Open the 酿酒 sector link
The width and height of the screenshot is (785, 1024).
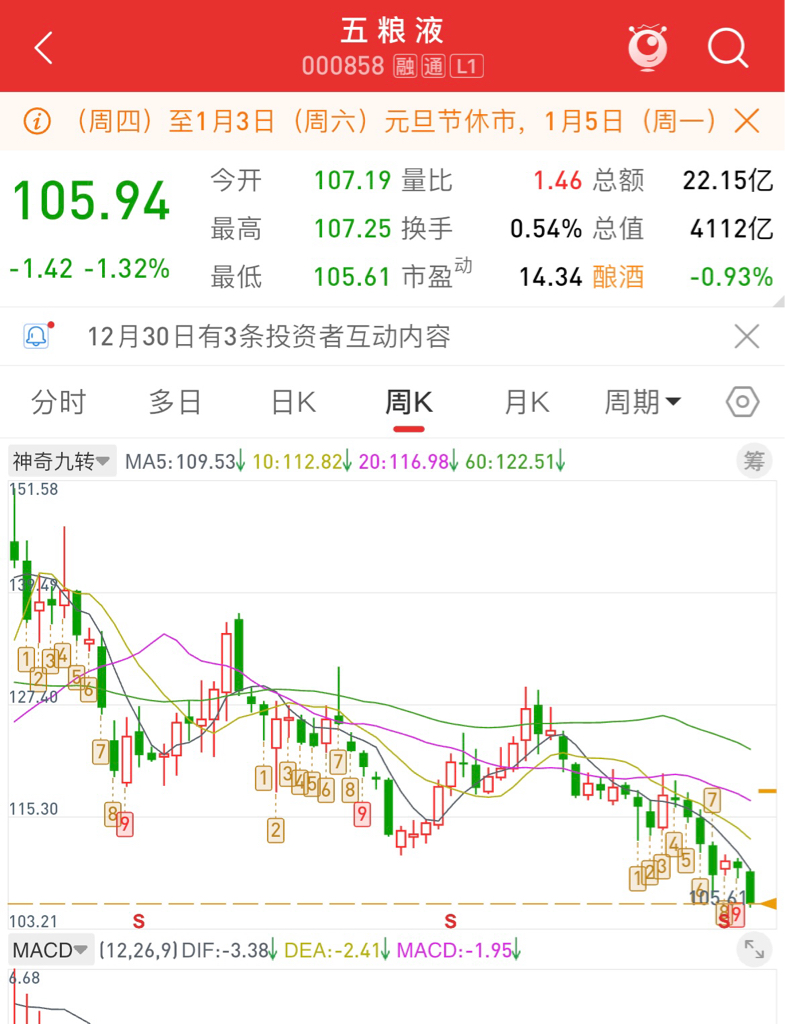click(x=618, y=277)
